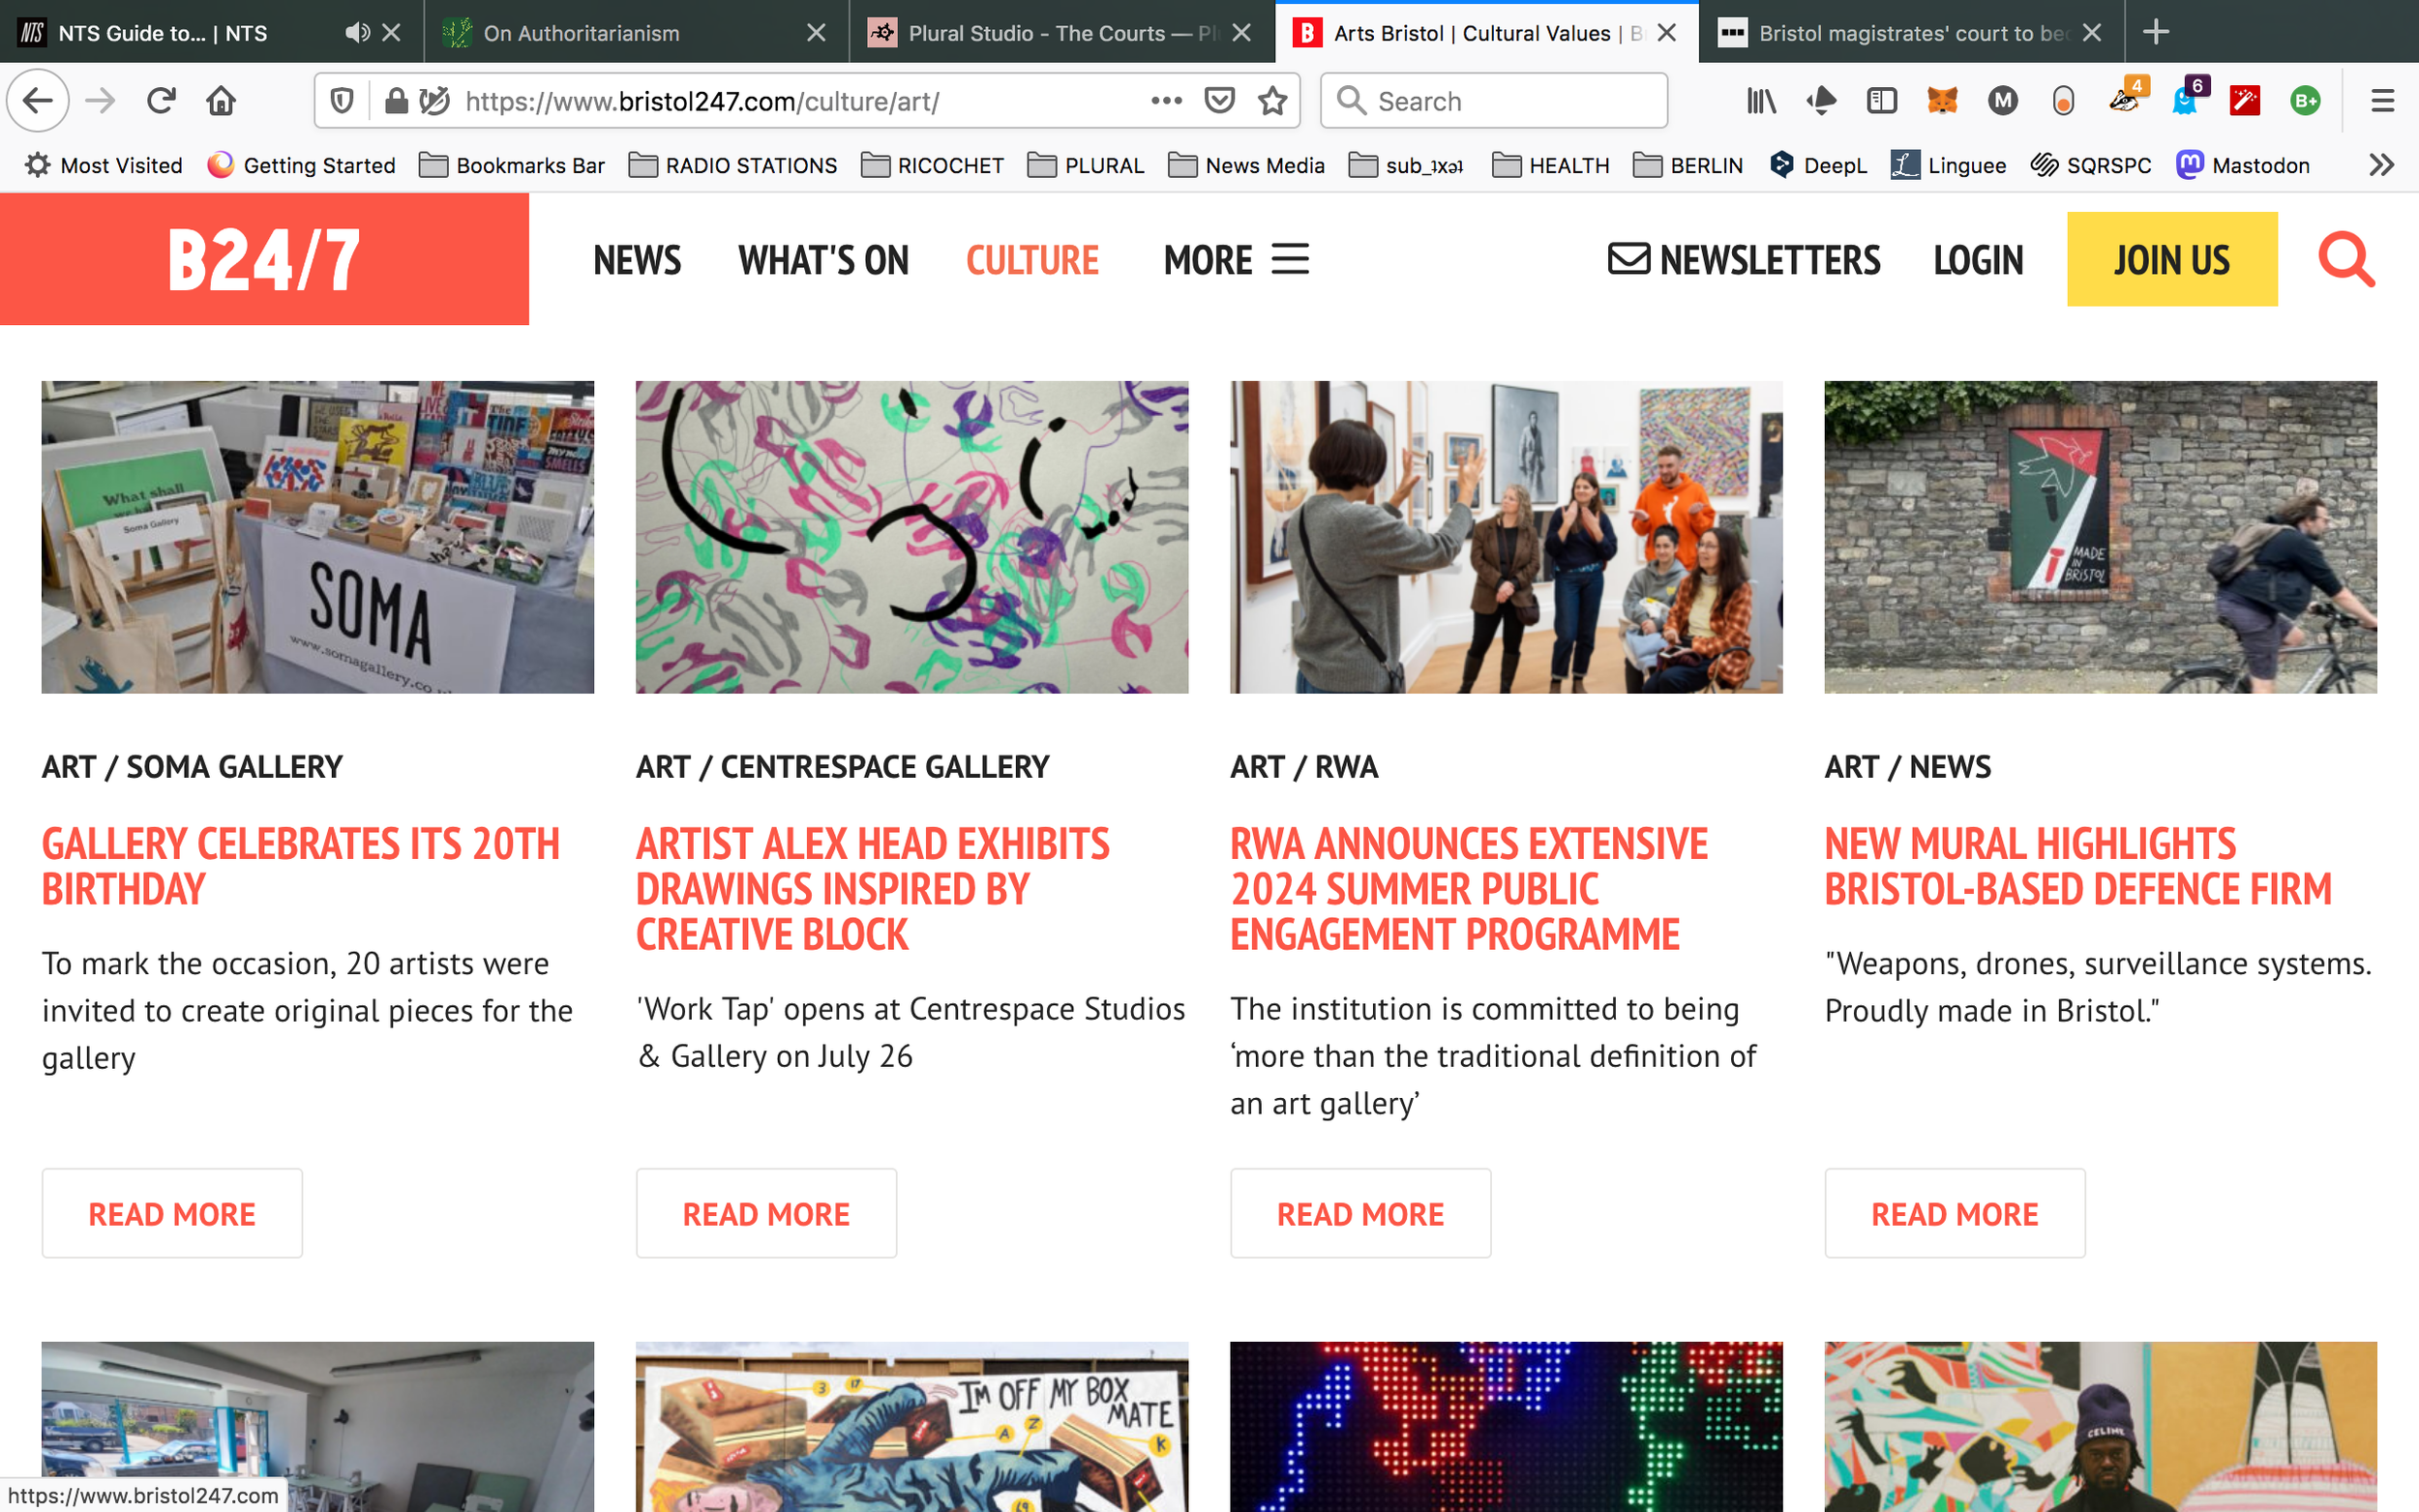The width and height of the screenshot is (2419, 1512).
Task: Open page actions three-dot menu
Action: pyautogui.click(x=1166, y=101)
